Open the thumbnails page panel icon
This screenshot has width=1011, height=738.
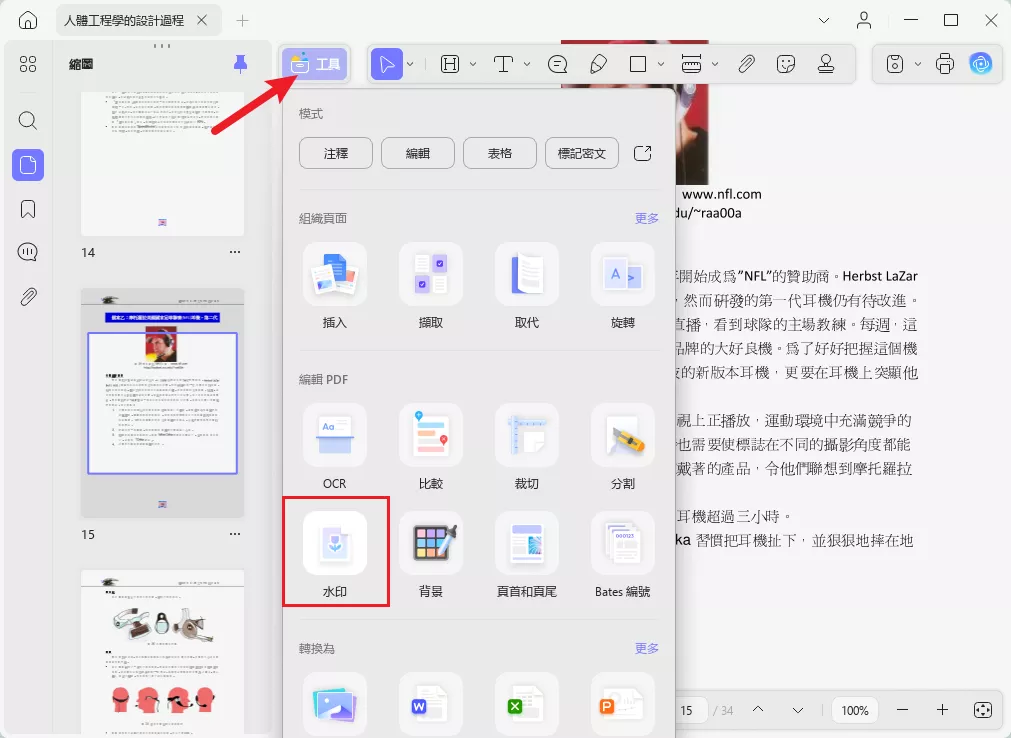(28, 165)
